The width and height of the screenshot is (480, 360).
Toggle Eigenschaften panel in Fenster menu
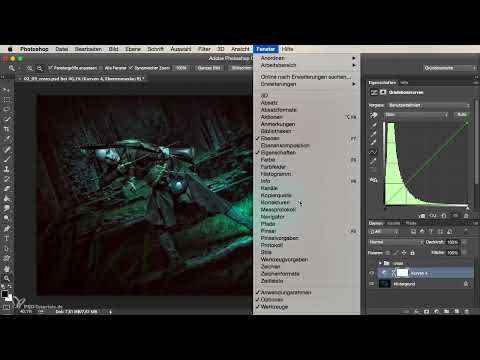pyautogui.click(x=306, y=152)
